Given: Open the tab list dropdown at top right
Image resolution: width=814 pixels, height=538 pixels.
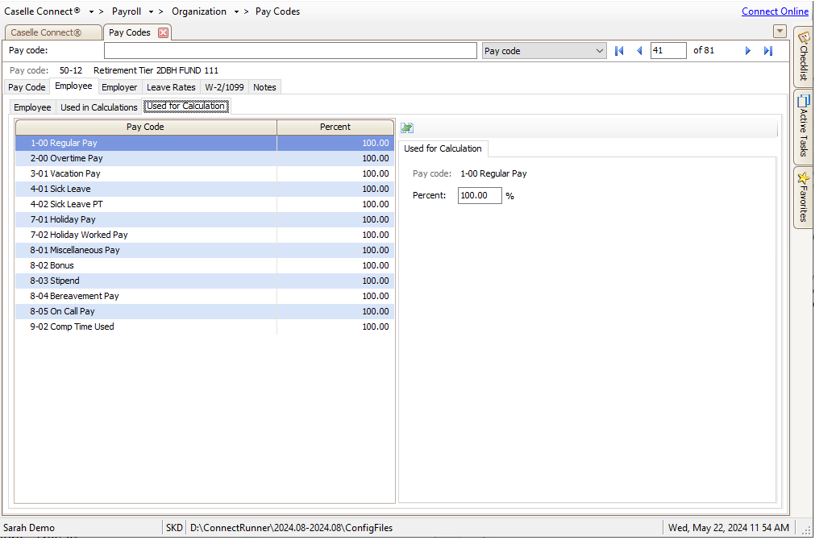Looking at the screenshot, I should click(x=779, y=32).
